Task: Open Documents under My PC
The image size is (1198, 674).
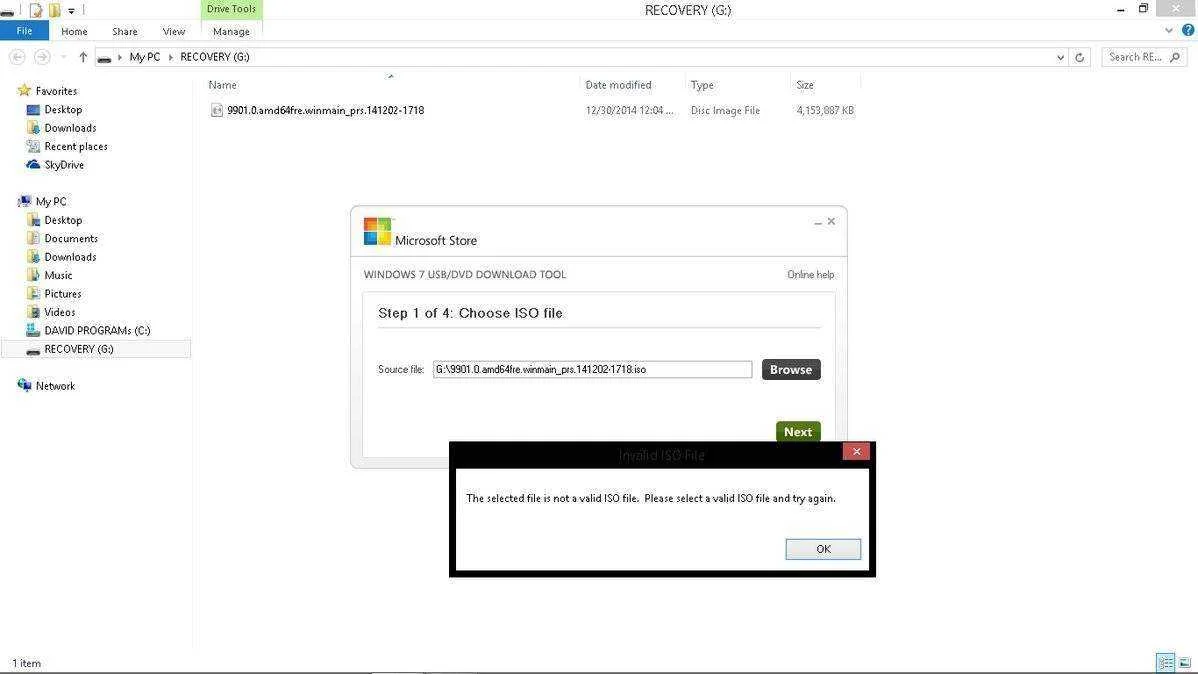Action: pos(71,238)
